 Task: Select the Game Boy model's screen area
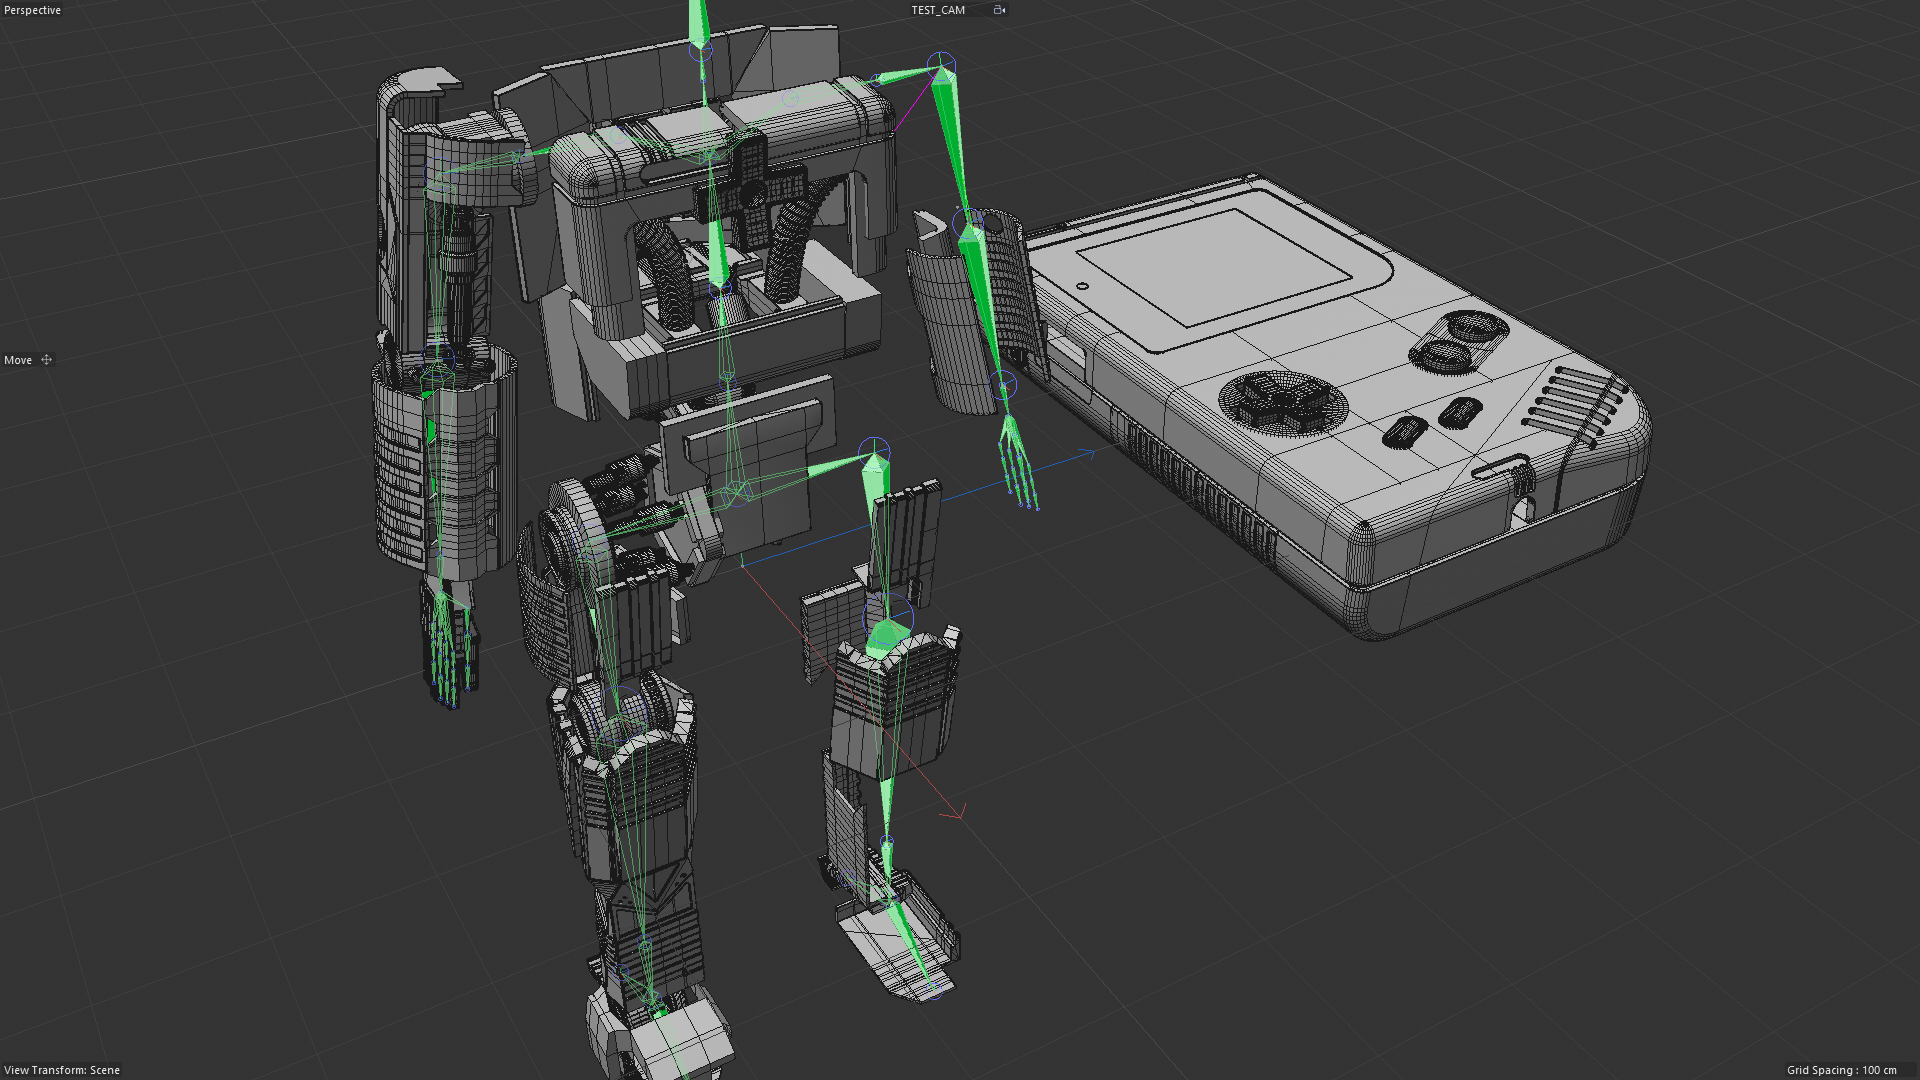(x=1215, y=267)
